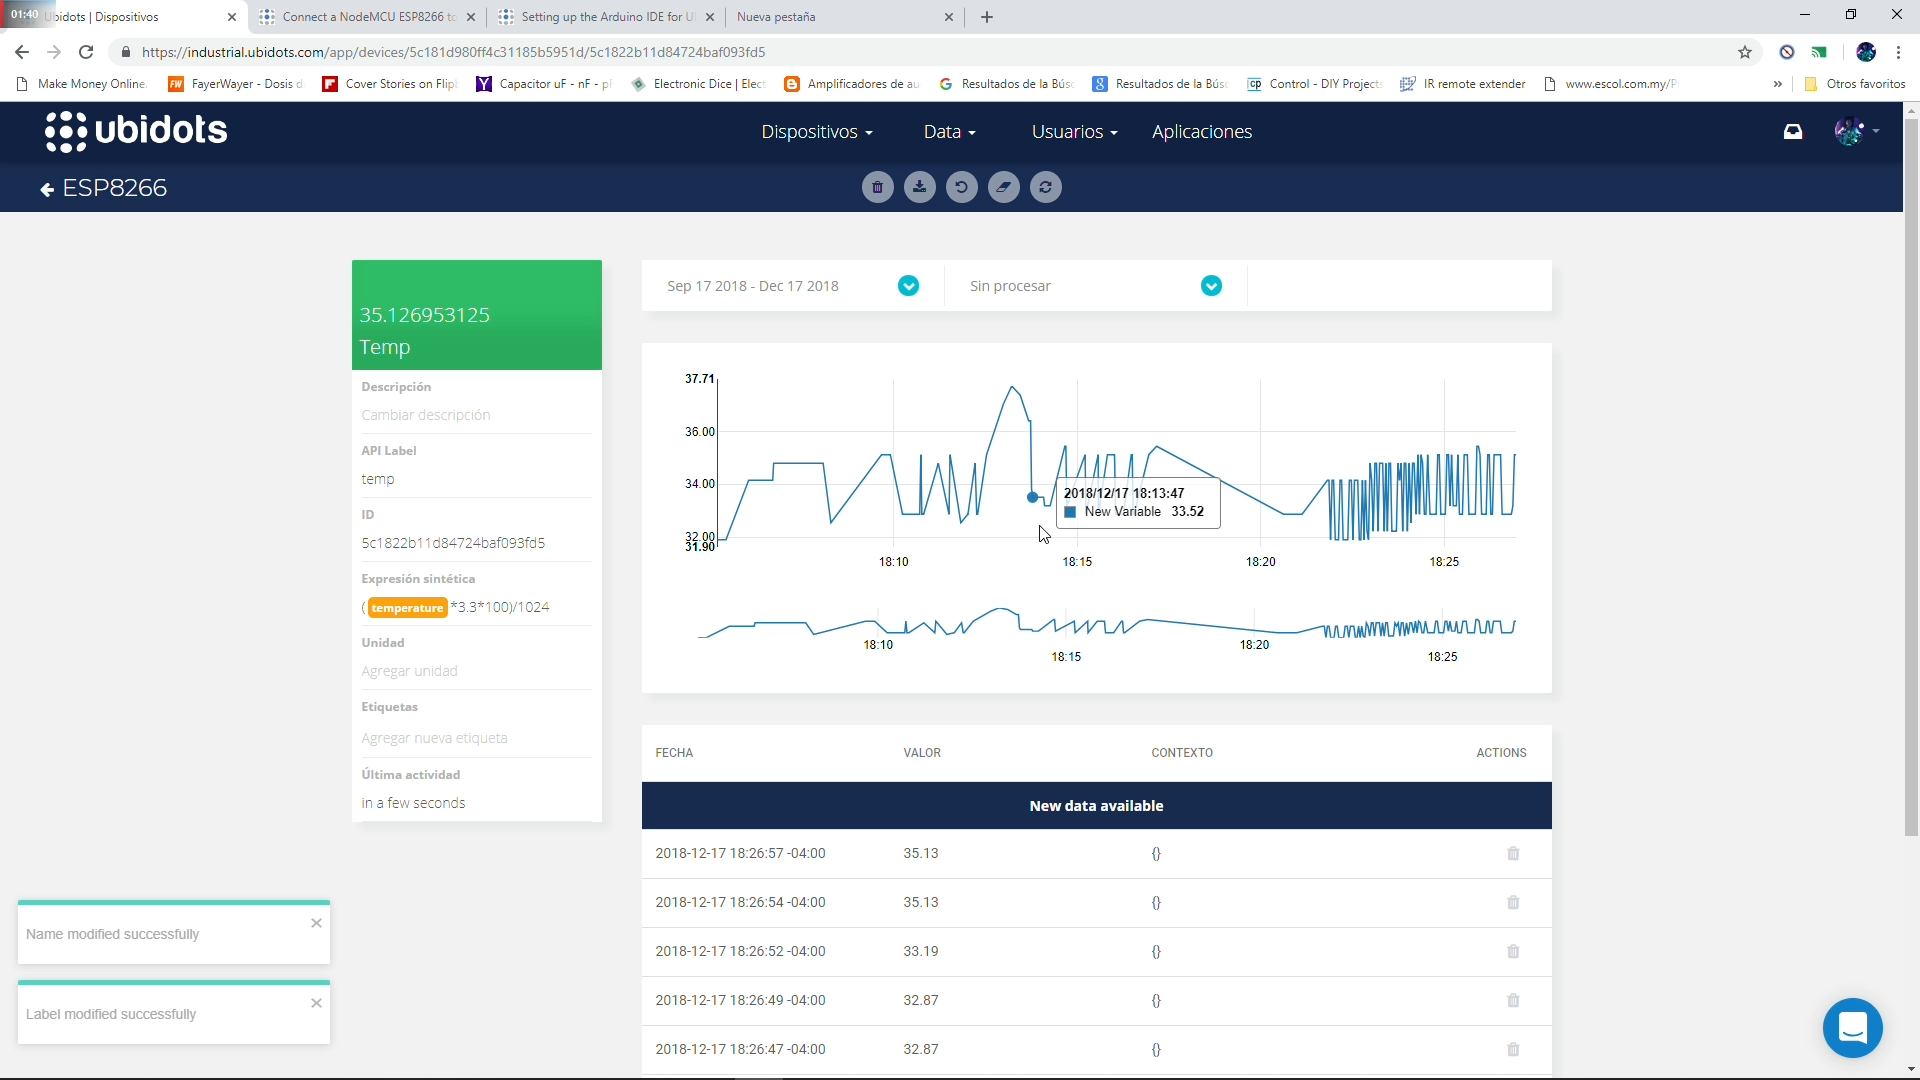Click the VALOR column header

point(922,753)
